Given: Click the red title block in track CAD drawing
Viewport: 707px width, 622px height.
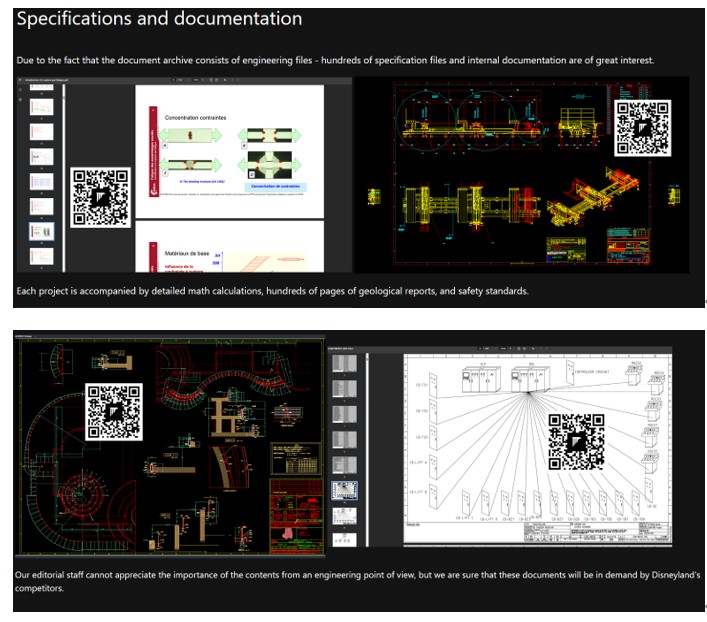Looking at the screenshot, I should coord(296,516).
